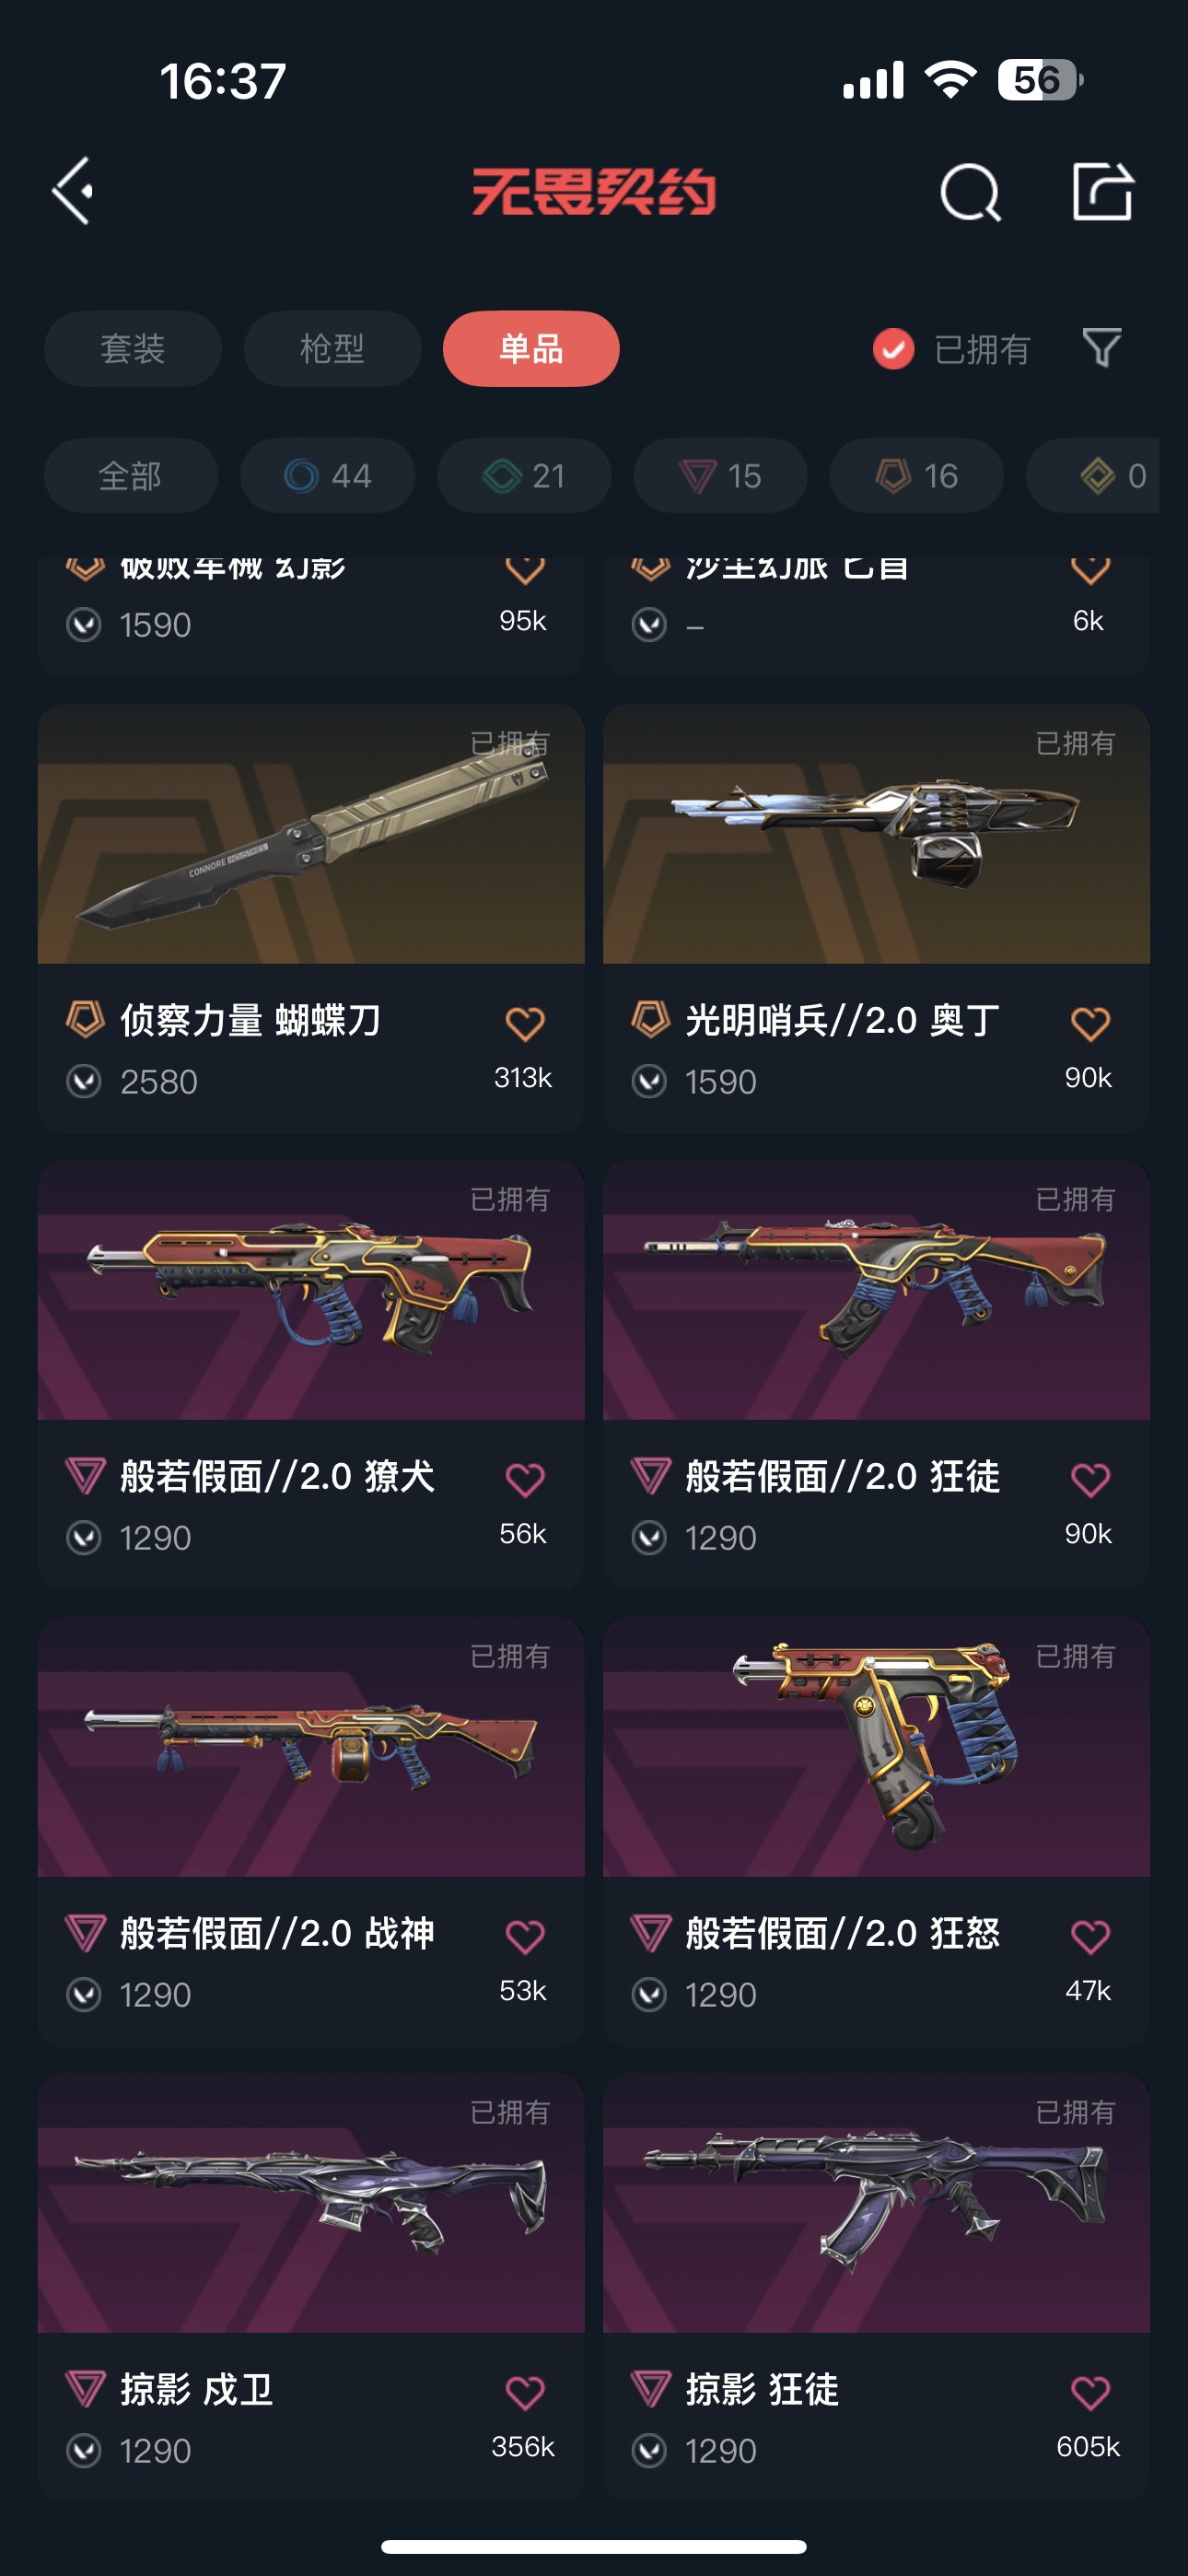This screenshot has height=2576, width=1188.
Task: Switch to the 枪型 tab
Action: (332, 349)
